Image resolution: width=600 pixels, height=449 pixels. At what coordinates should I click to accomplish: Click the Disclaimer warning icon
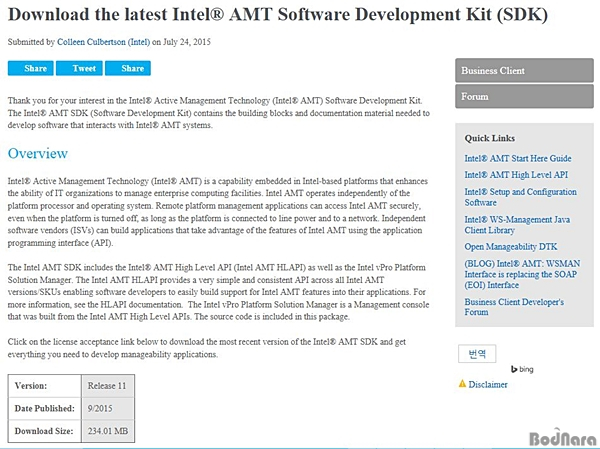462,384
